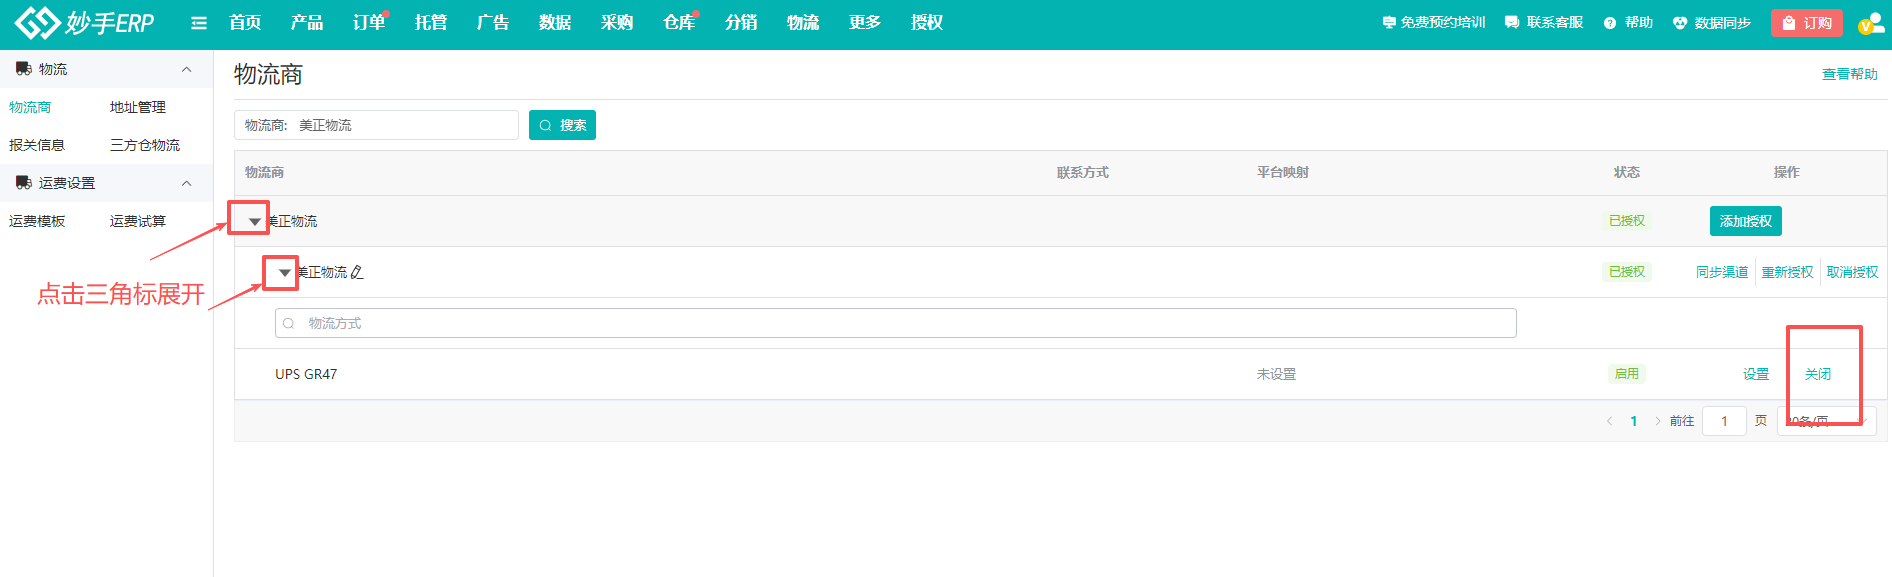Viewport: 1892px width, 577px height.
Task: Toggle the hamburger sidebar menu icon
Action: tap(199, 23)
